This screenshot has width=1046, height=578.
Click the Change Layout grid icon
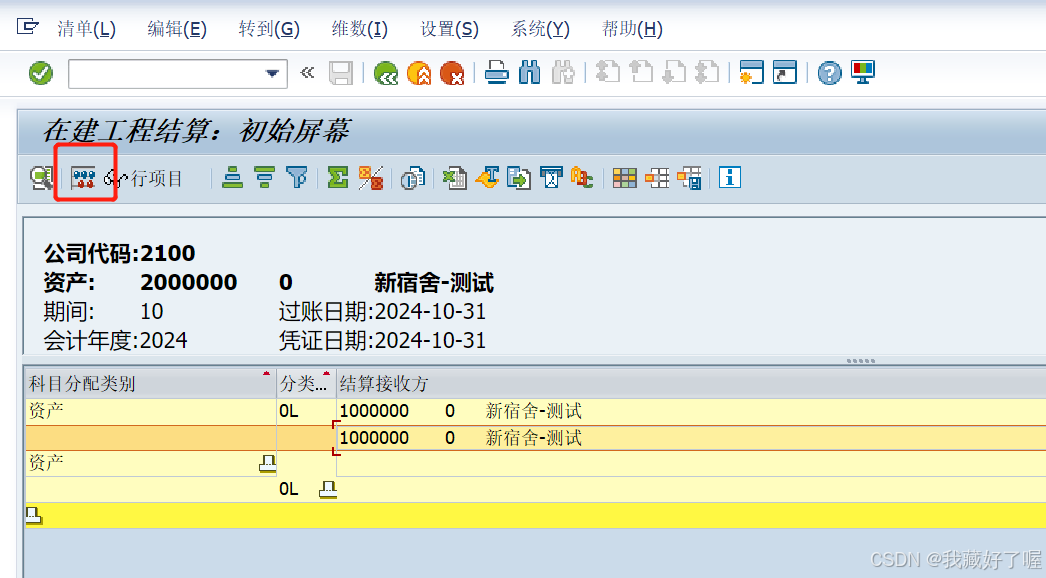click(624, 178)
